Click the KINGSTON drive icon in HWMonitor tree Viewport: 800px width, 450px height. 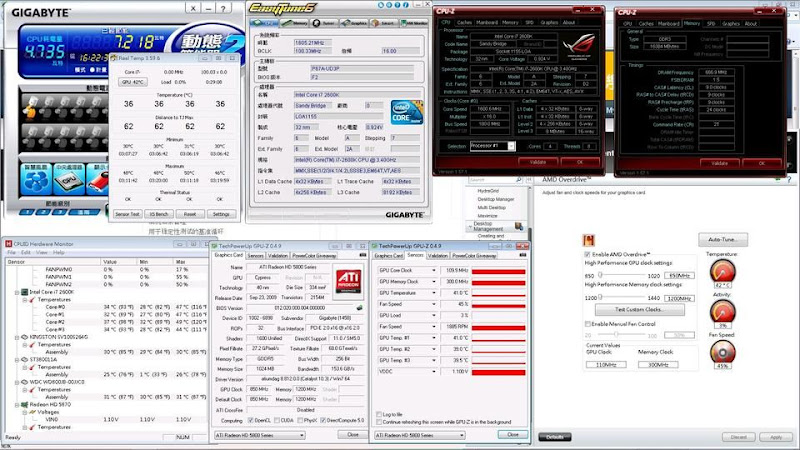(x=24, y=337)
